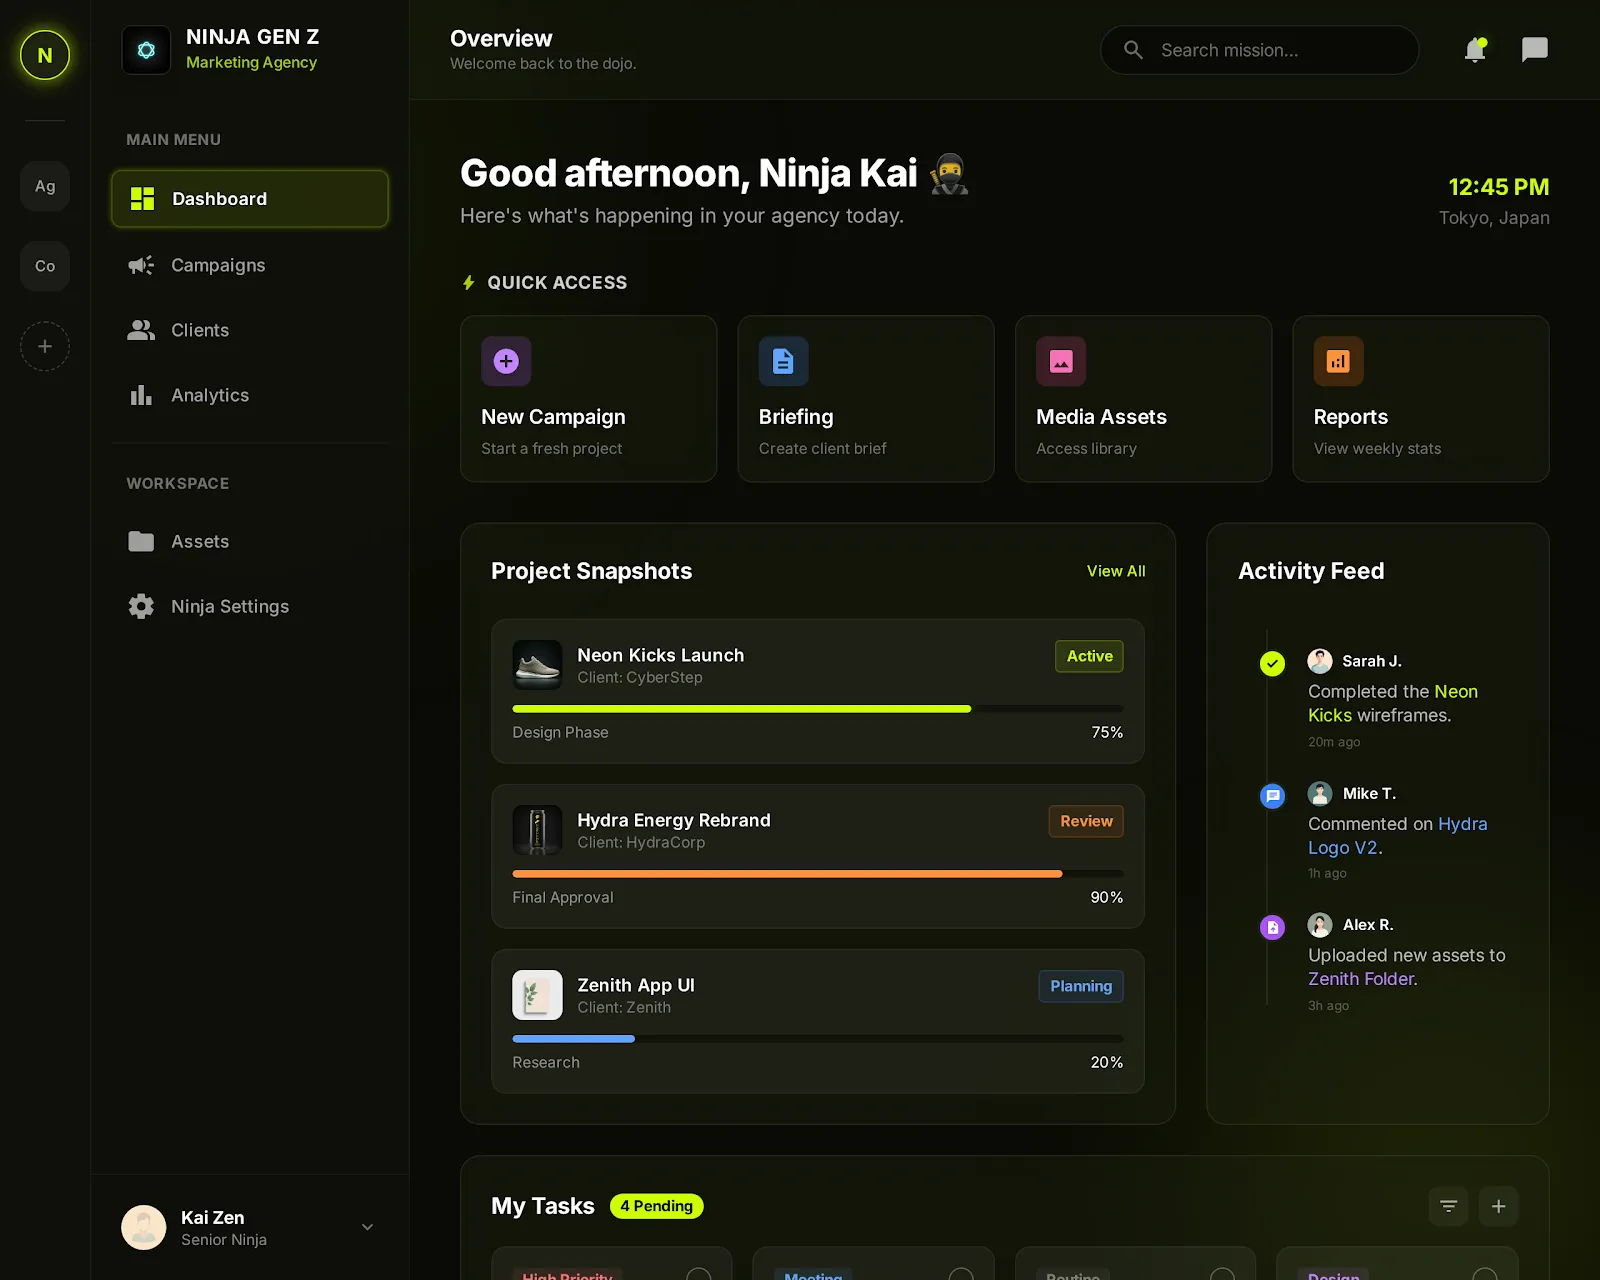Click the Reports weekly stats icon
The width and height of the screenshot is (1600, 1280).
1338,361
